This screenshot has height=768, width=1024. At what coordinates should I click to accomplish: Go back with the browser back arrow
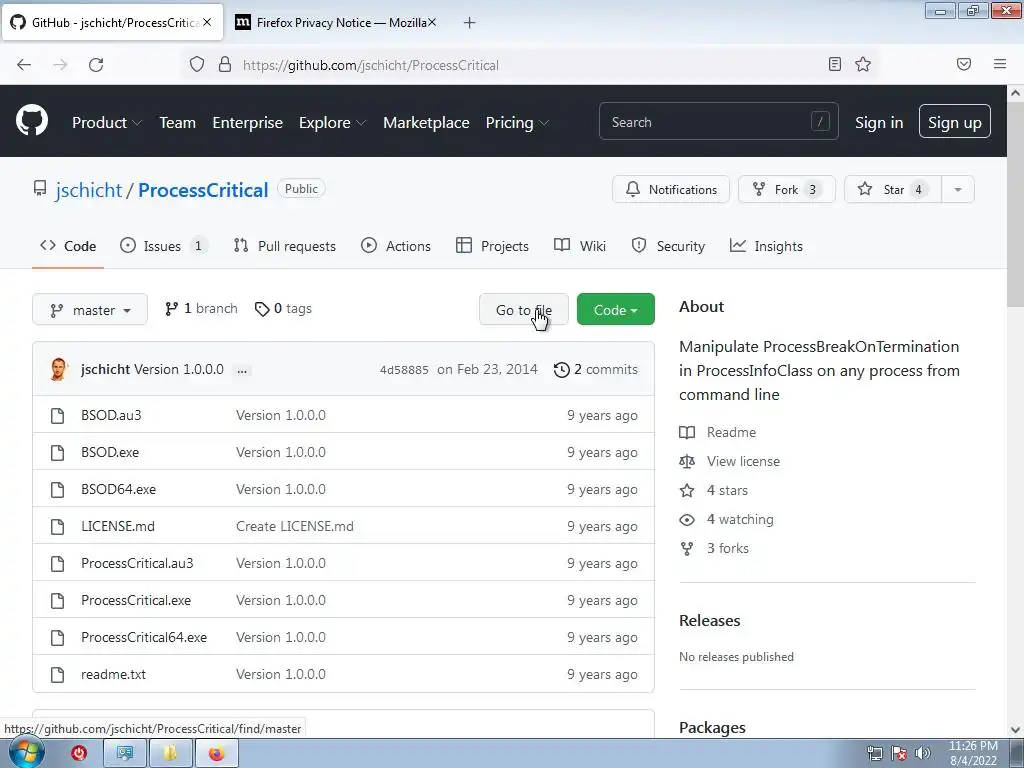[x=24, y=65]
